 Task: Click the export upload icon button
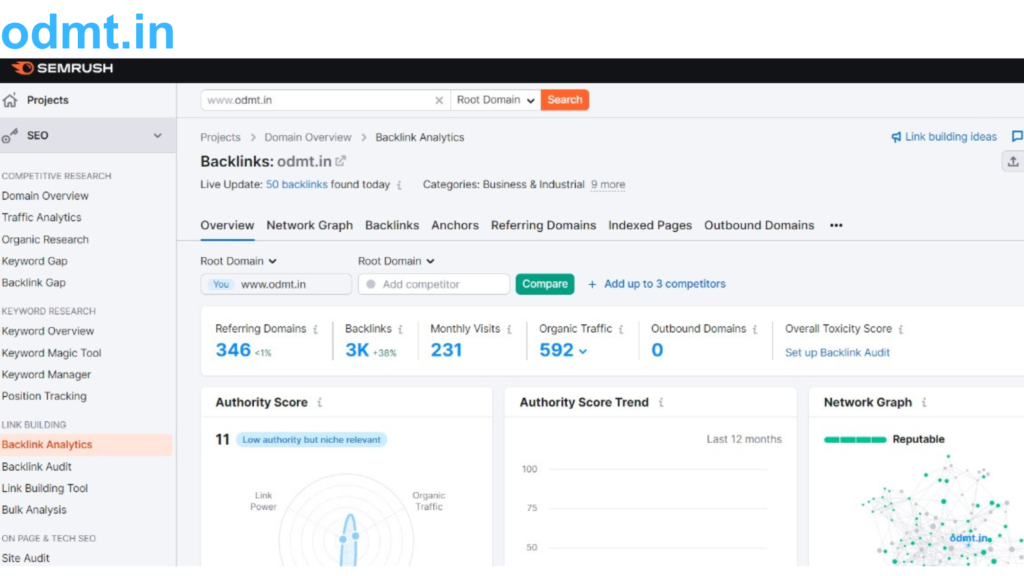click(x=1013, y=161)
